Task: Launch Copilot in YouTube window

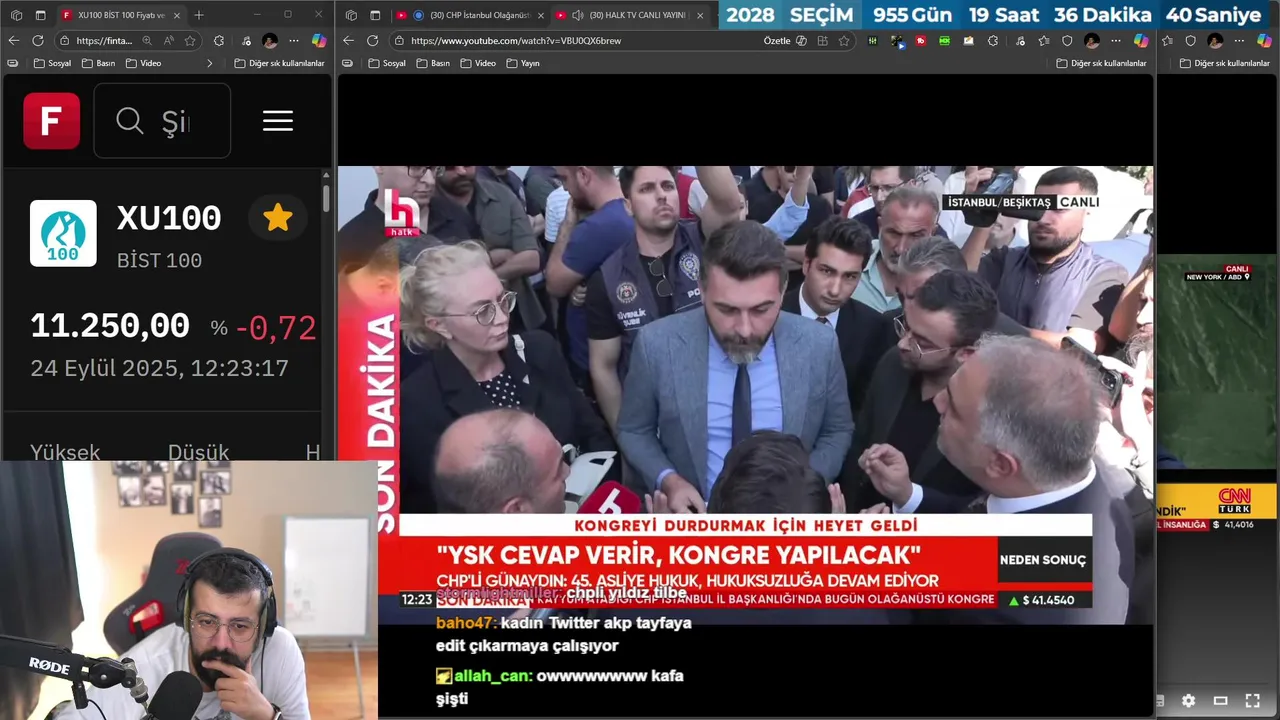Action: (1141, 41)
